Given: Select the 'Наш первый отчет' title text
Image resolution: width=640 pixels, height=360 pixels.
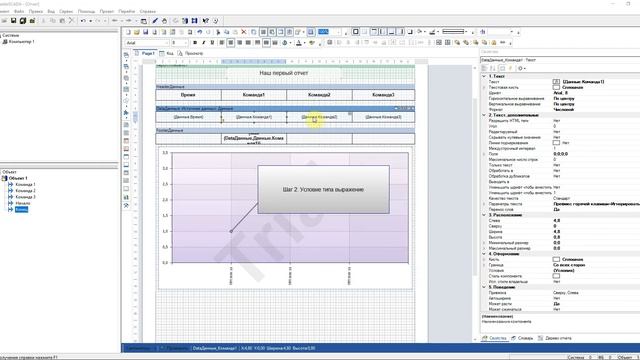Looking at the screenshot, I should coord(284,73).
